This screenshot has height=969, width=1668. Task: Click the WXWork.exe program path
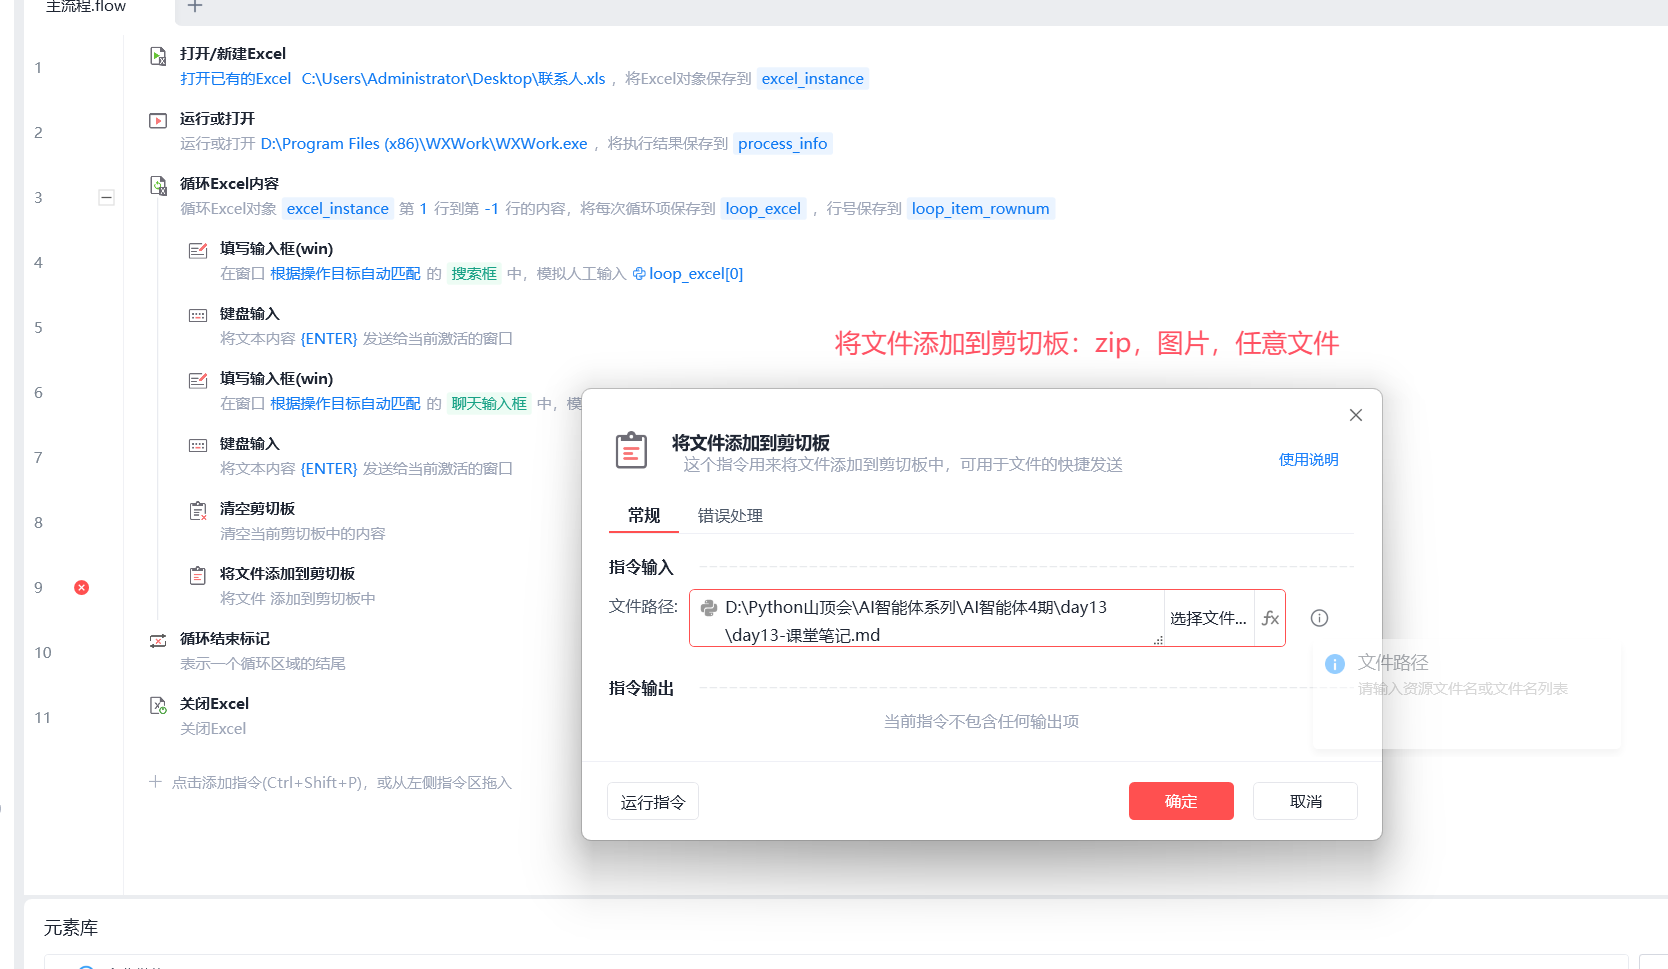[424, 144]
